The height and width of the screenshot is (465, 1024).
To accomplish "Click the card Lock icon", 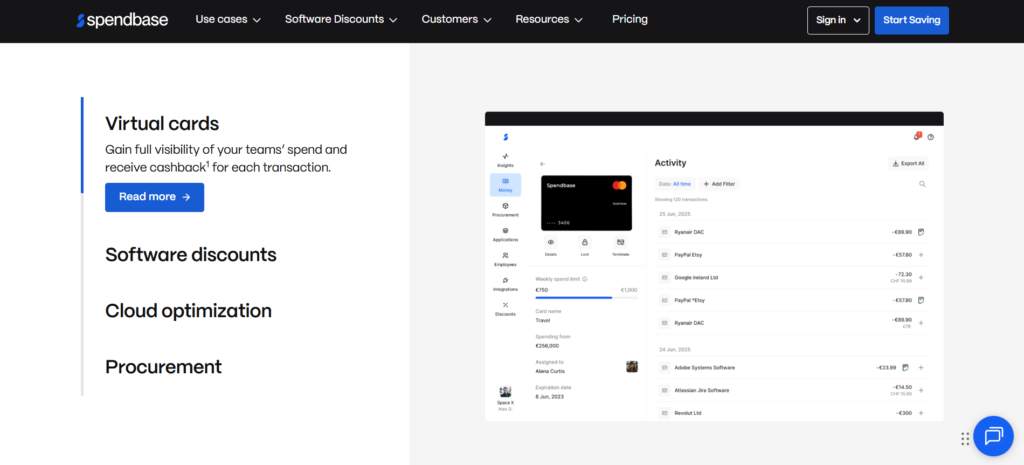I will pyautogui.click(x=584, y=242).
